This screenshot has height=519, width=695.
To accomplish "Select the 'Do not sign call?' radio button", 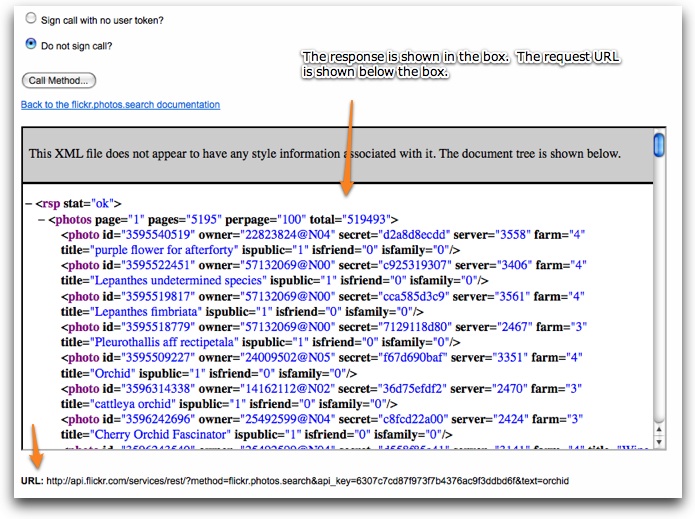I will (x=31, y=44).
